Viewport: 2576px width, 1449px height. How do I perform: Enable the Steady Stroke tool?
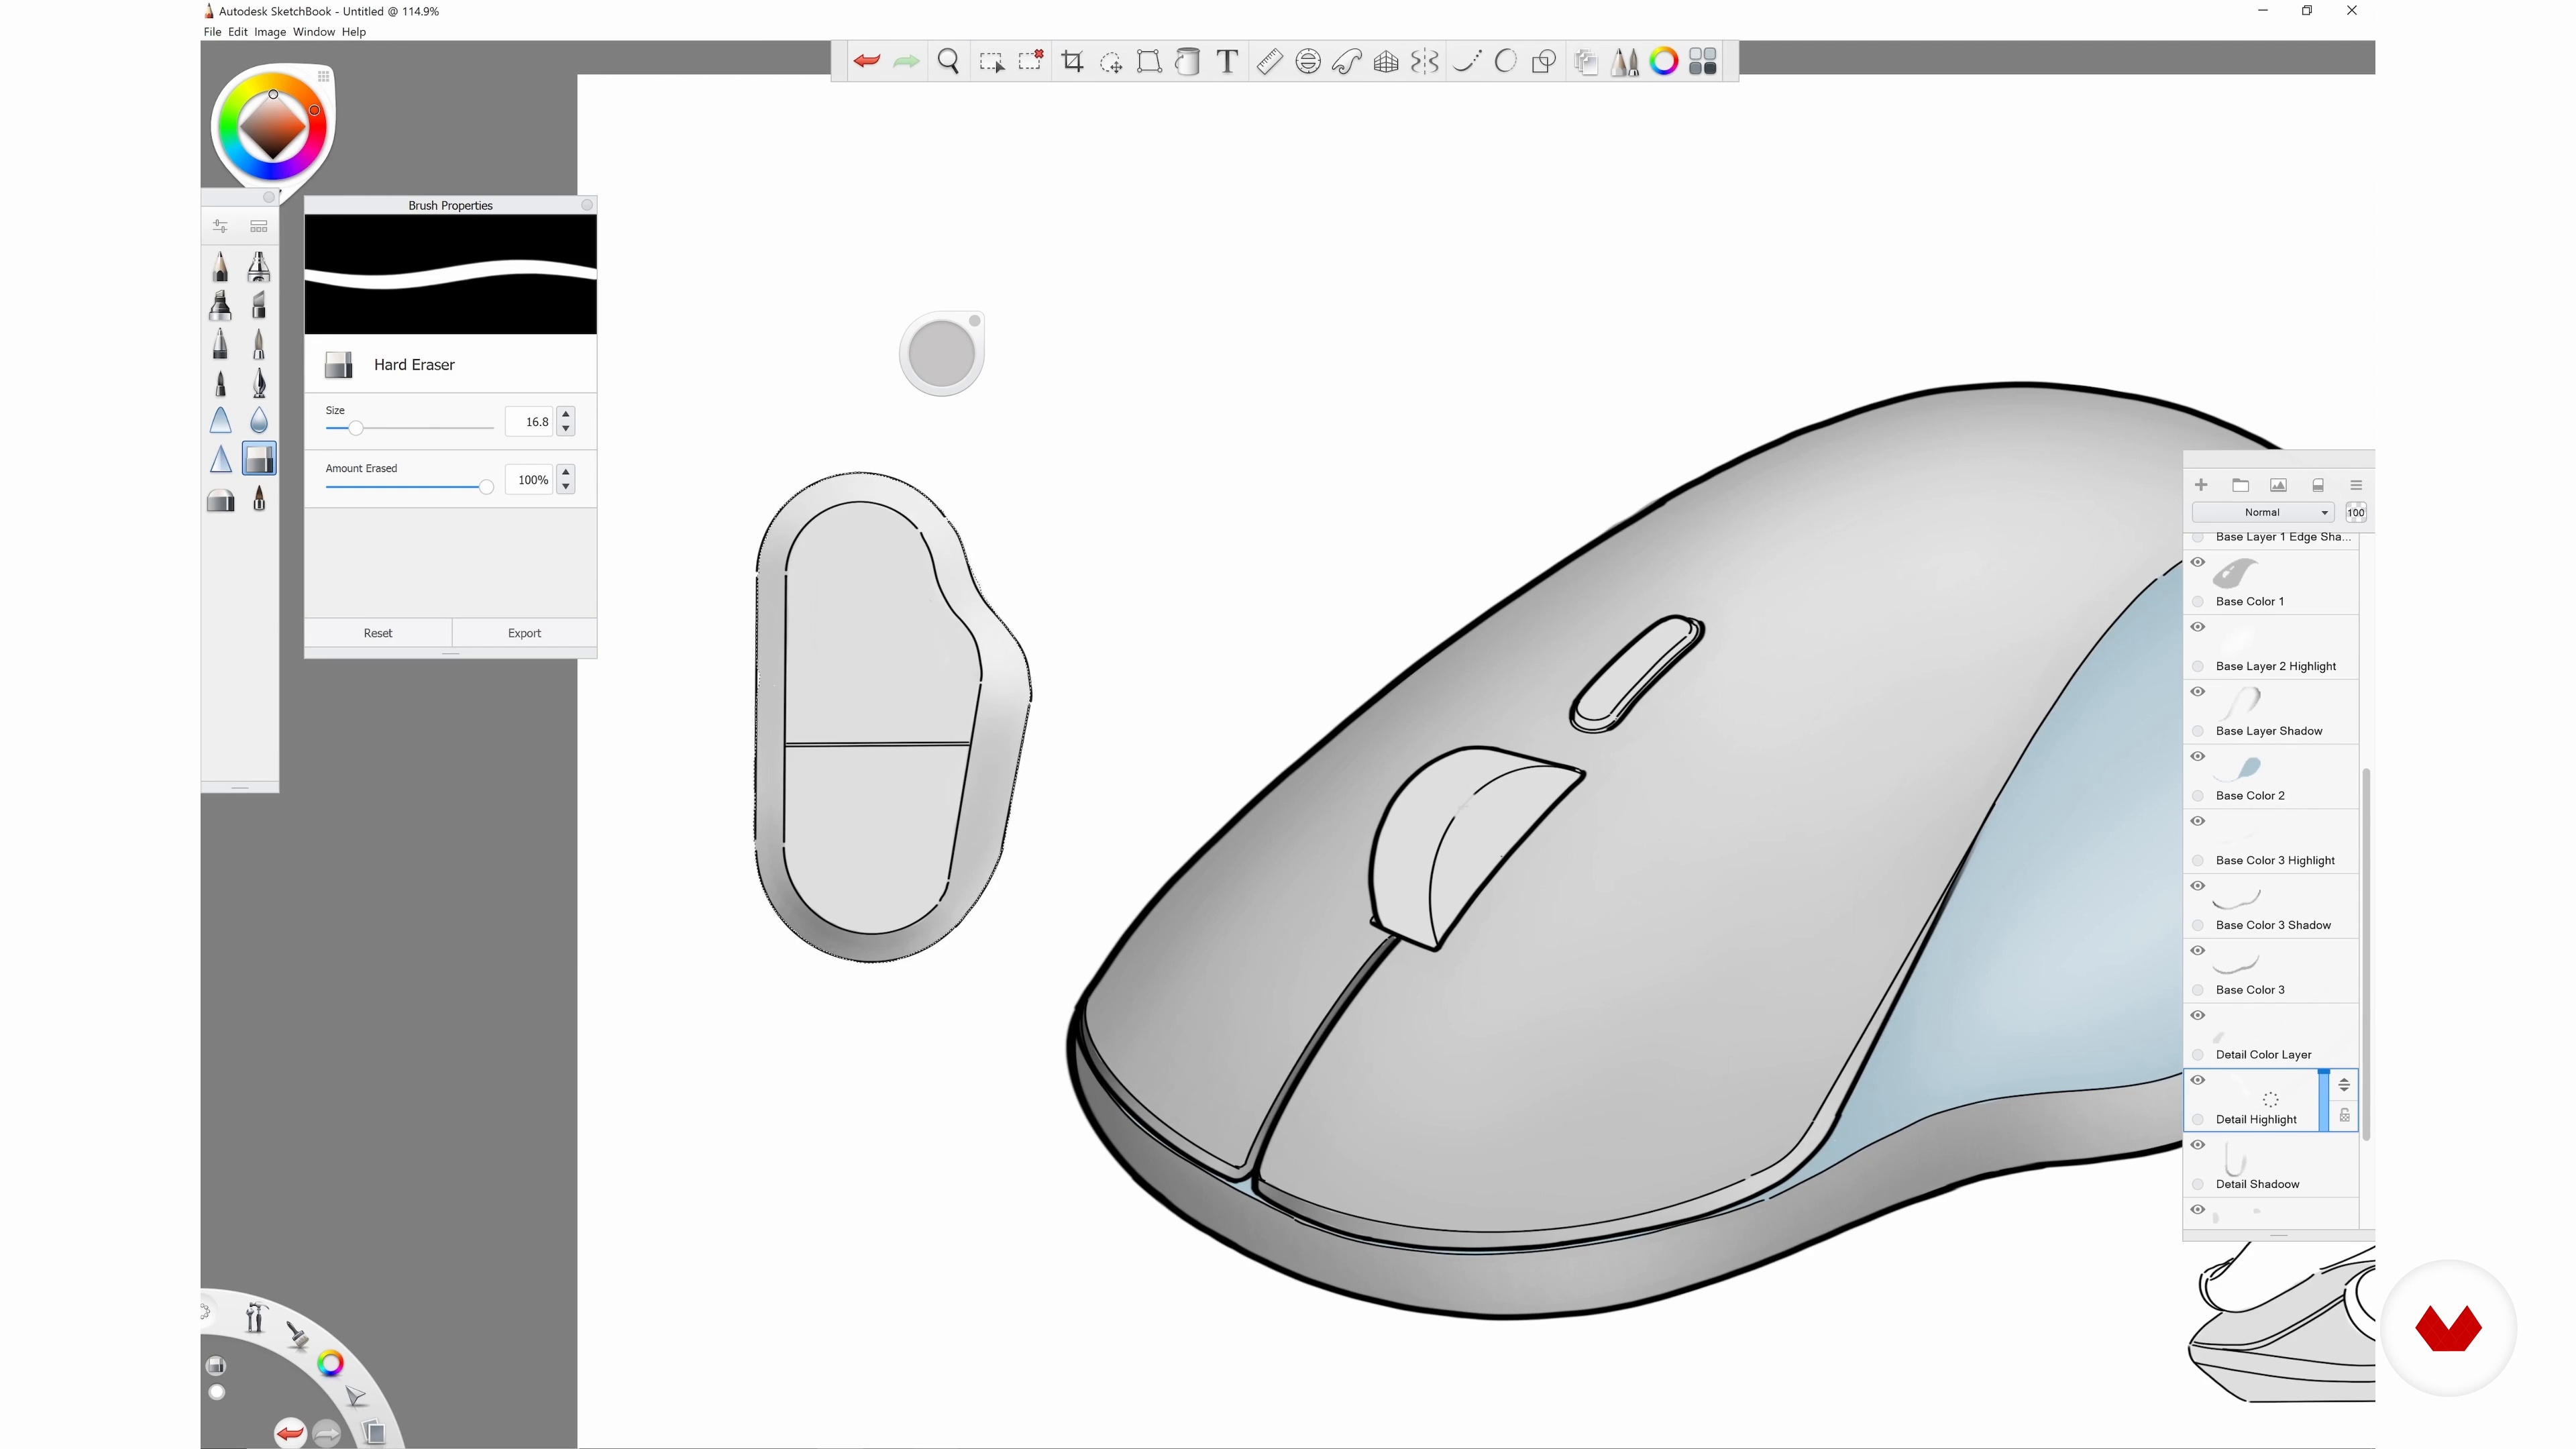click(x=1466, y=61)
